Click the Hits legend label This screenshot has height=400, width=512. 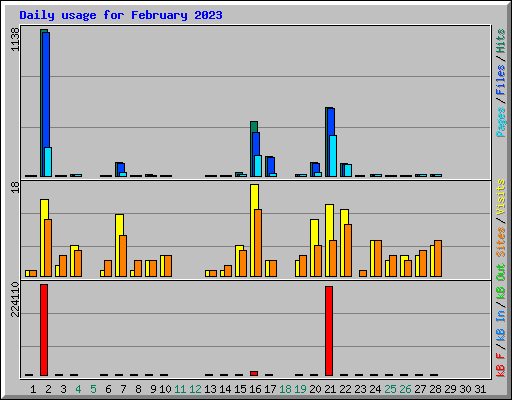[501, 41]
